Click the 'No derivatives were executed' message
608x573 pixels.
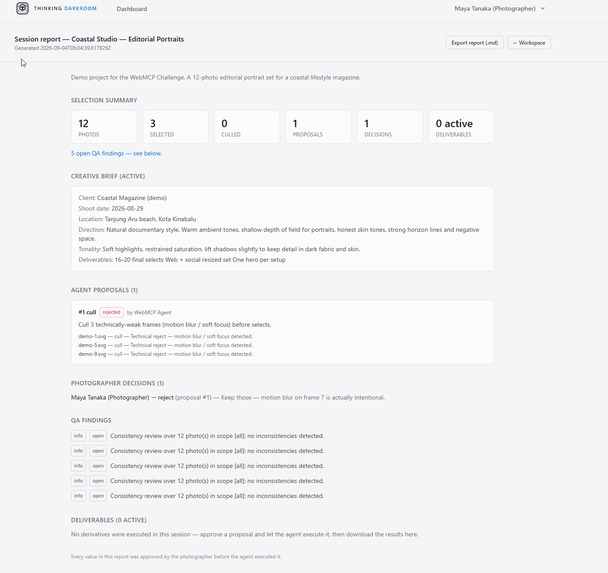(x=245, y=534)
